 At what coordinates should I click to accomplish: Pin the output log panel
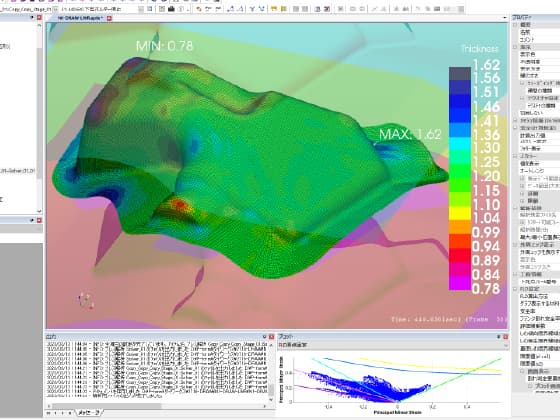click(265, 336)
